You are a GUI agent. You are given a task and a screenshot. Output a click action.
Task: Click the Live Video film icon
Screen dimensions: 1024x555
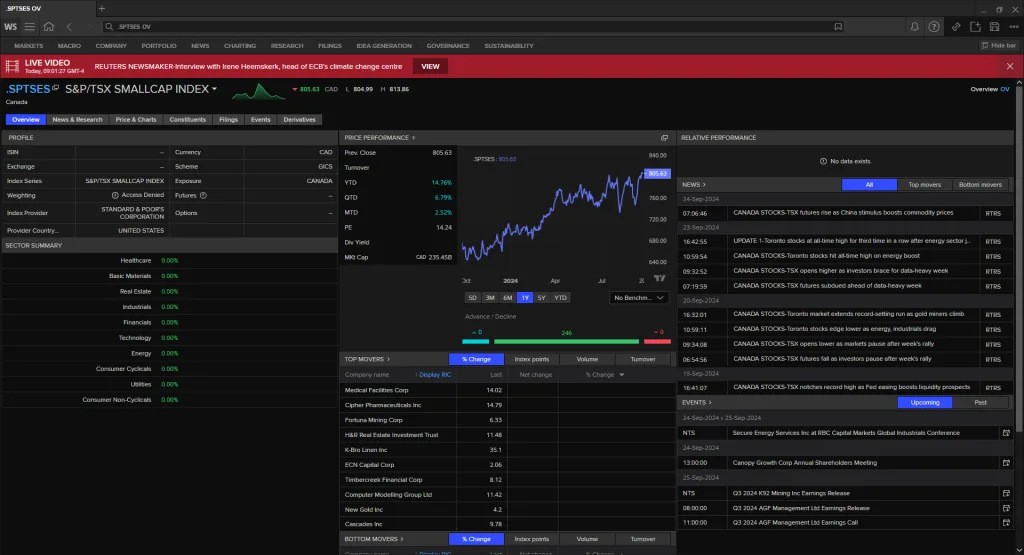12,66
